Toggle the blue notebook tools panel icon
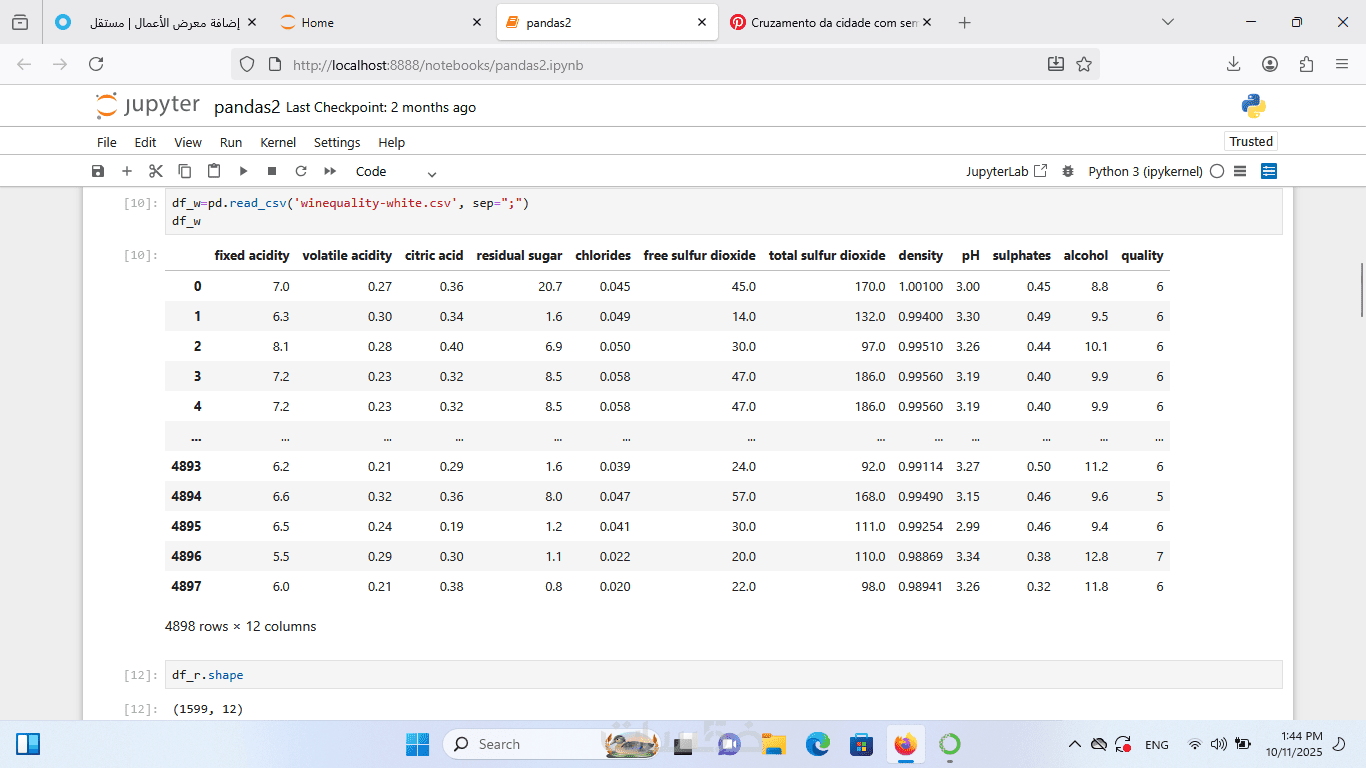This screenshot has height=768, width=1366. [1269, 171]
